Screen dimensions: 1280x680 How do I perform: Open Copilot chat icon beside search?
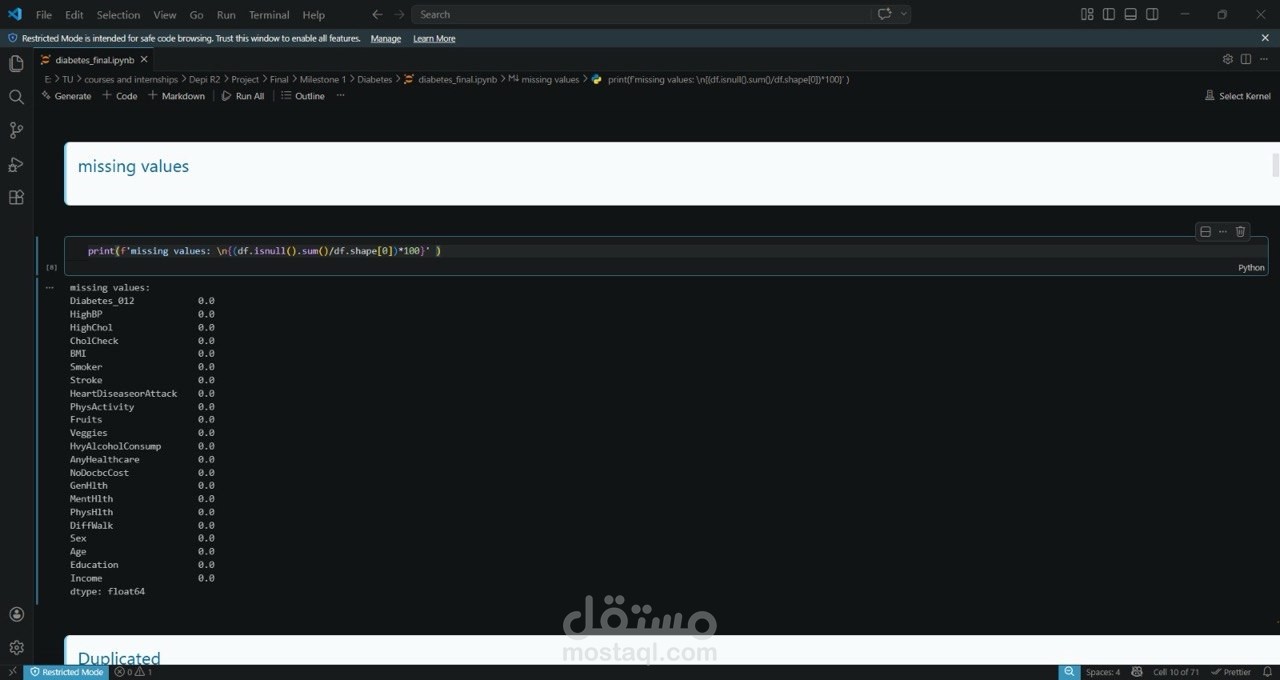[x=884, y=15]
